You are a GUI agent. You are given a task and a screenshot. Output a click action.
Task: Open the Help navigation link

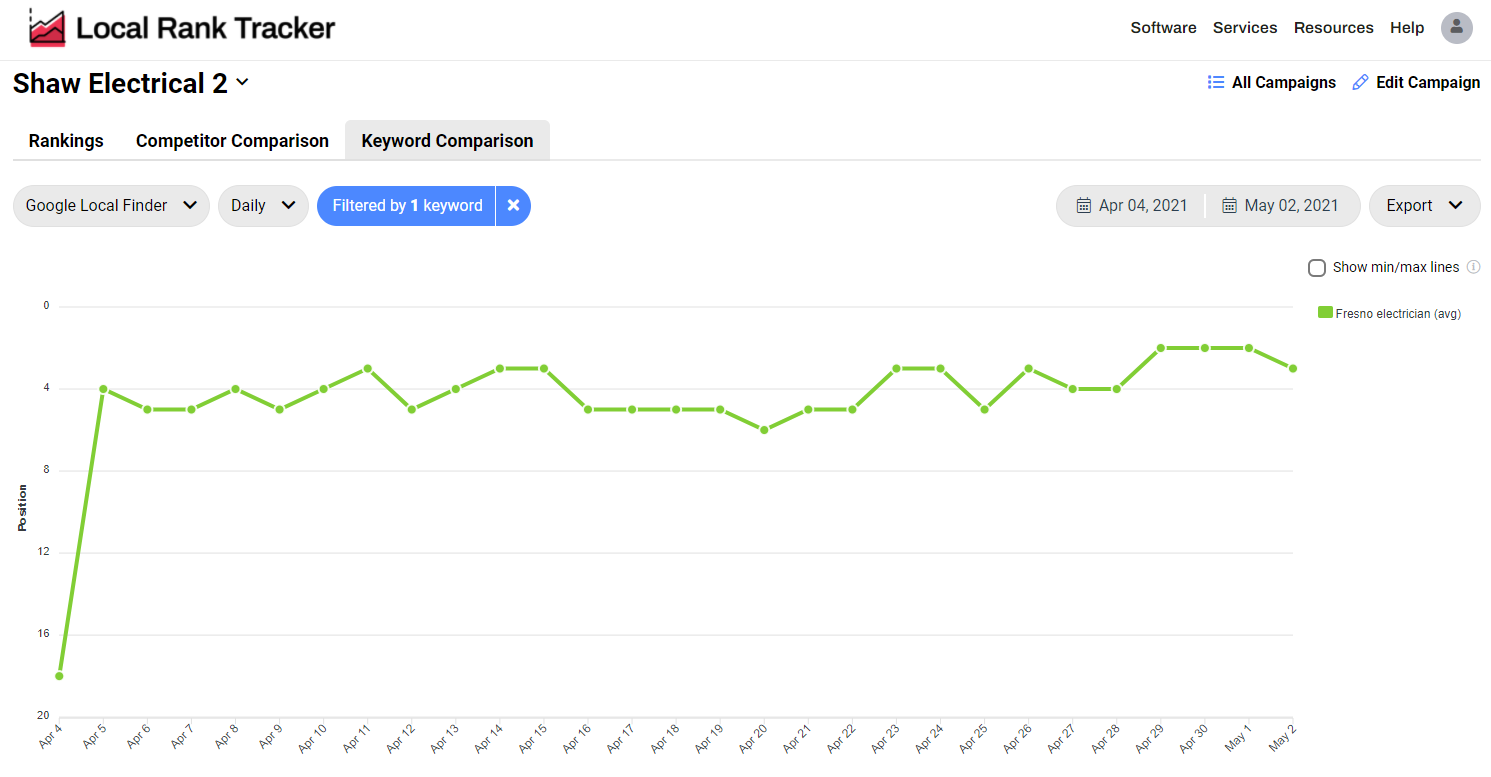pyautogui.click(x=1406, y=28)
